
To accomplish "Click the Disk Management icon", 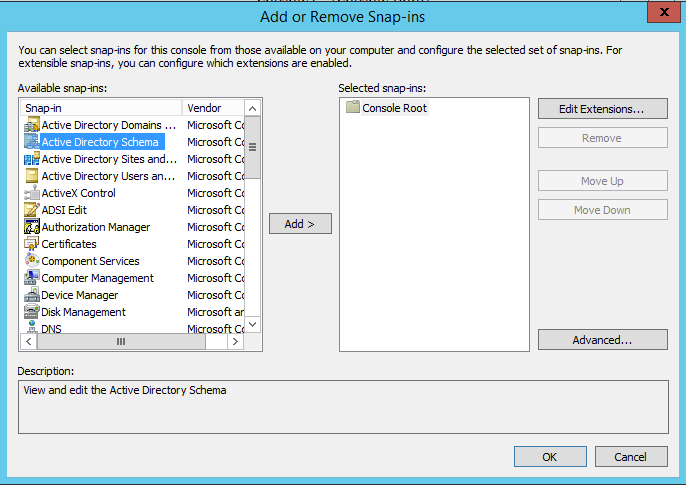I will 32,312.
